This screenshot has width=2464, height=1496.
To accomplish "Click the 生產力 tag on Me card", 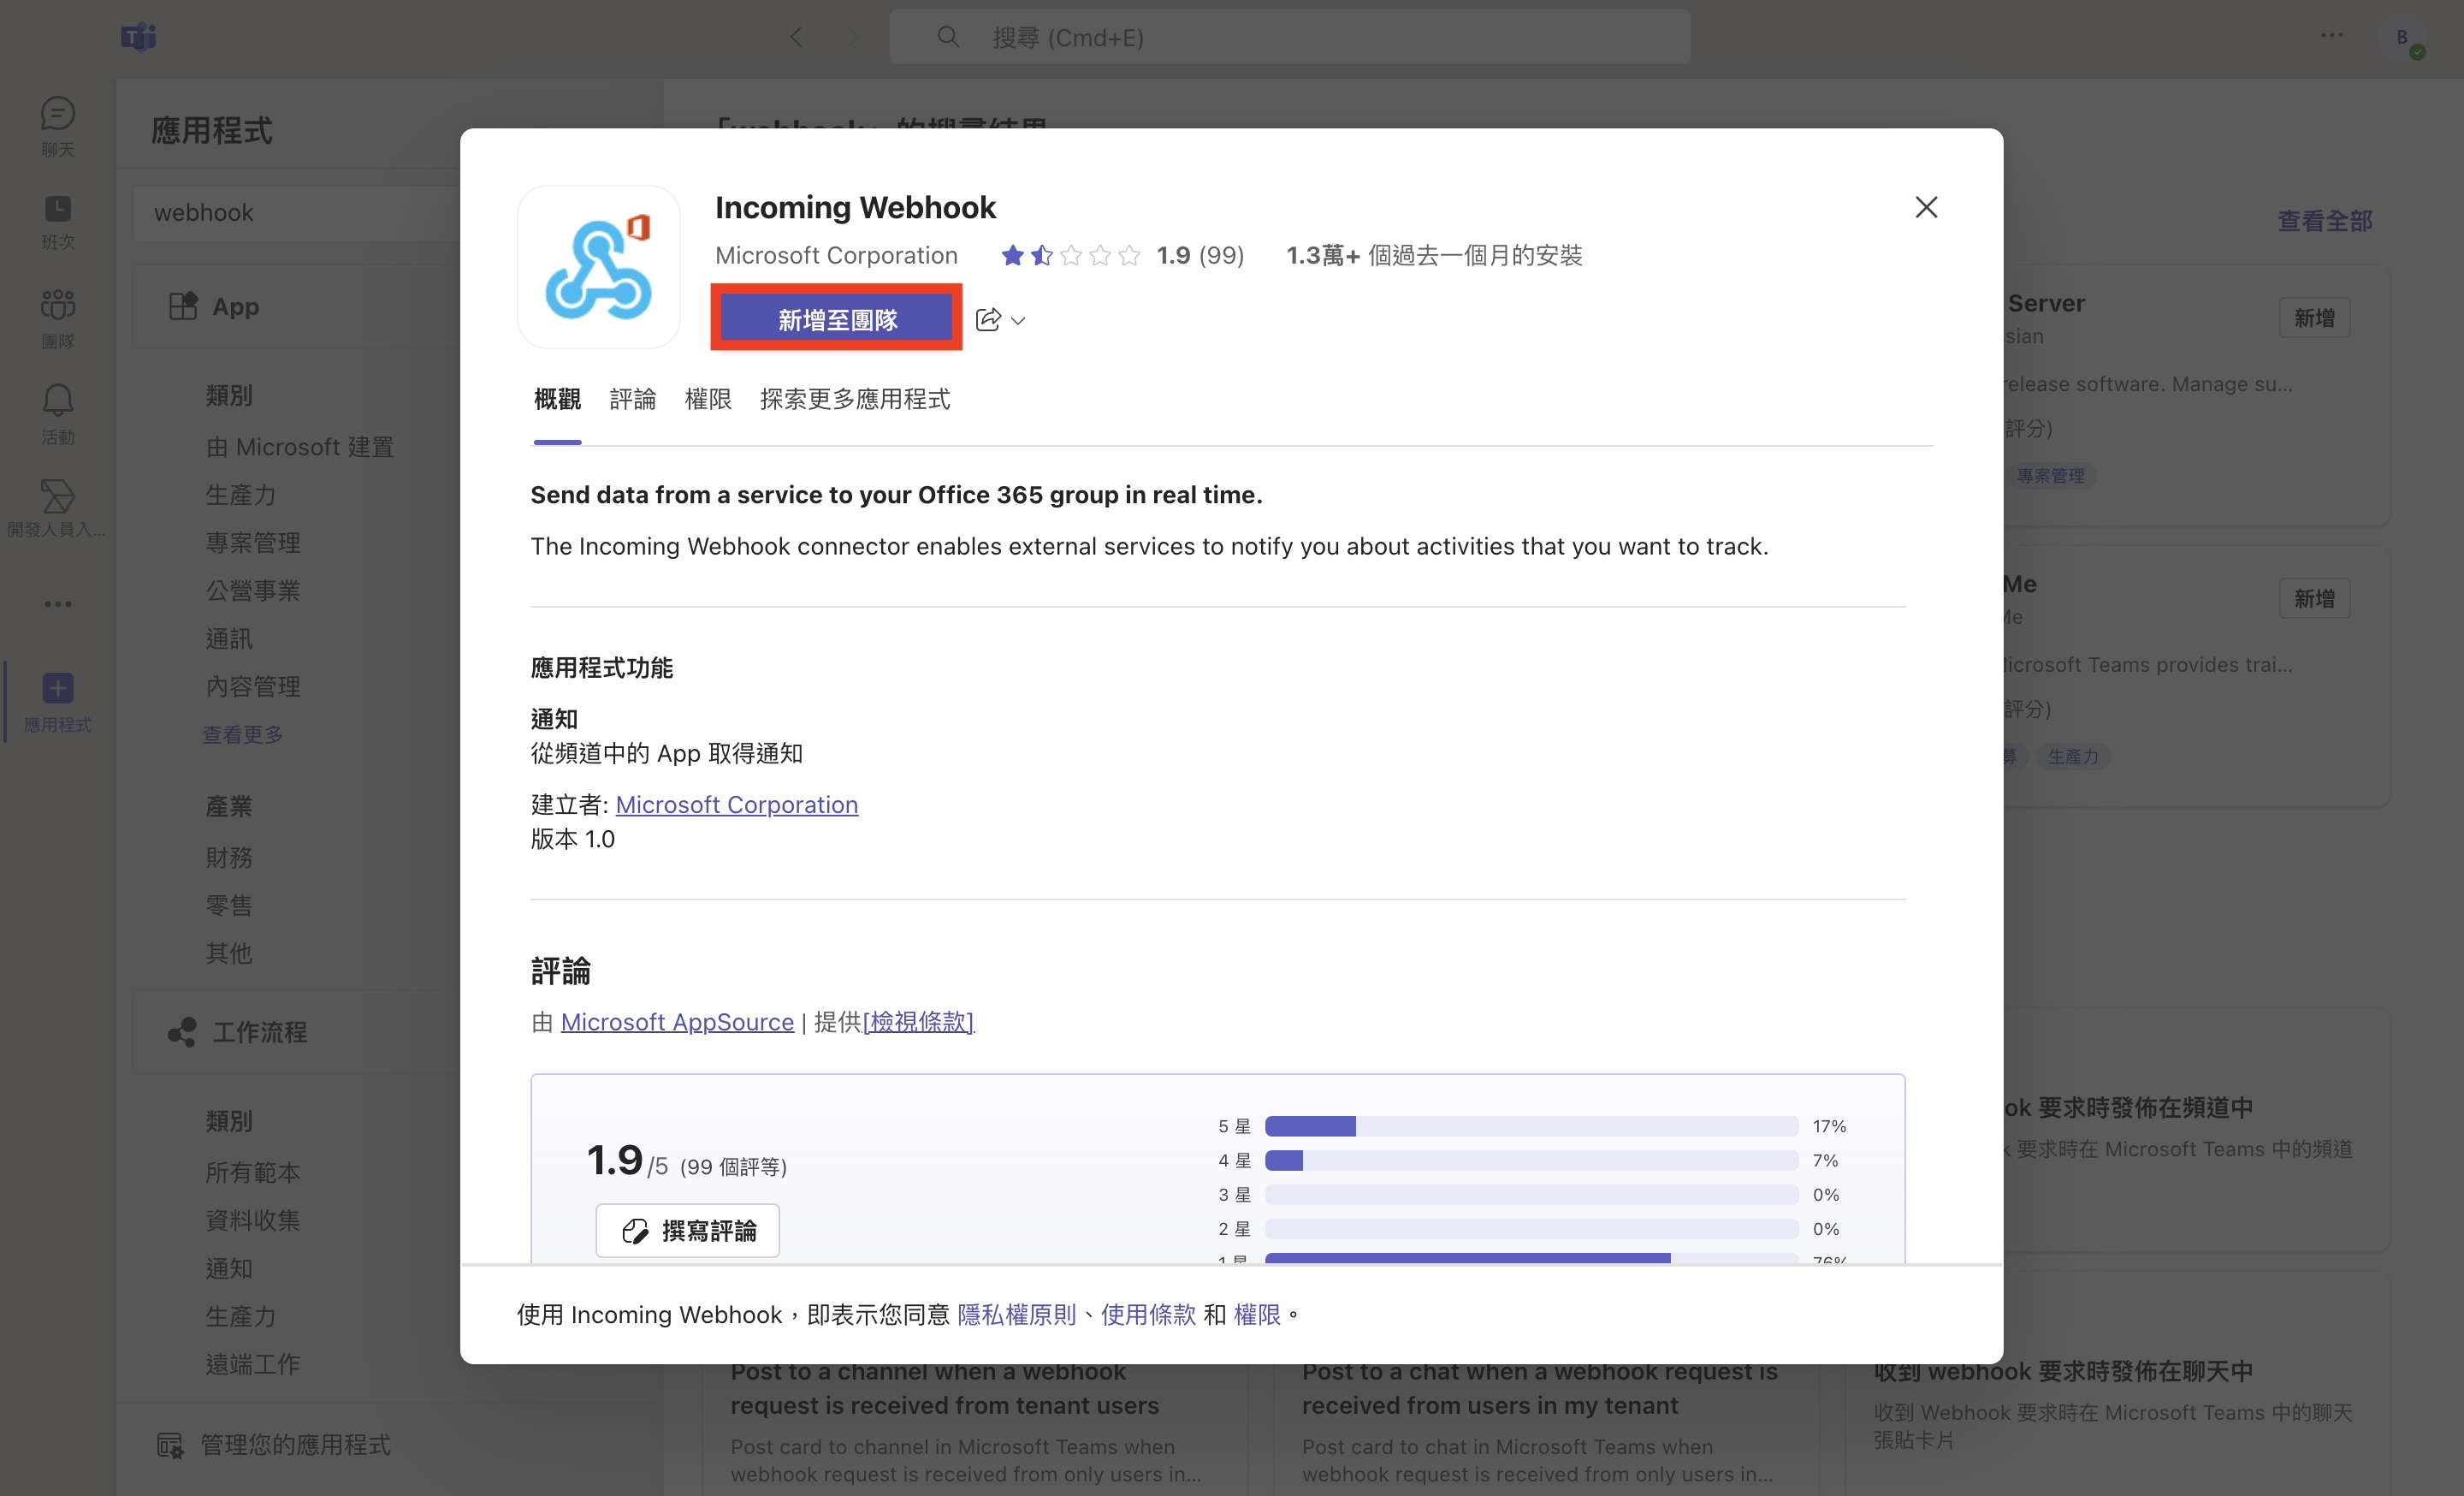I will point(2073,757).
